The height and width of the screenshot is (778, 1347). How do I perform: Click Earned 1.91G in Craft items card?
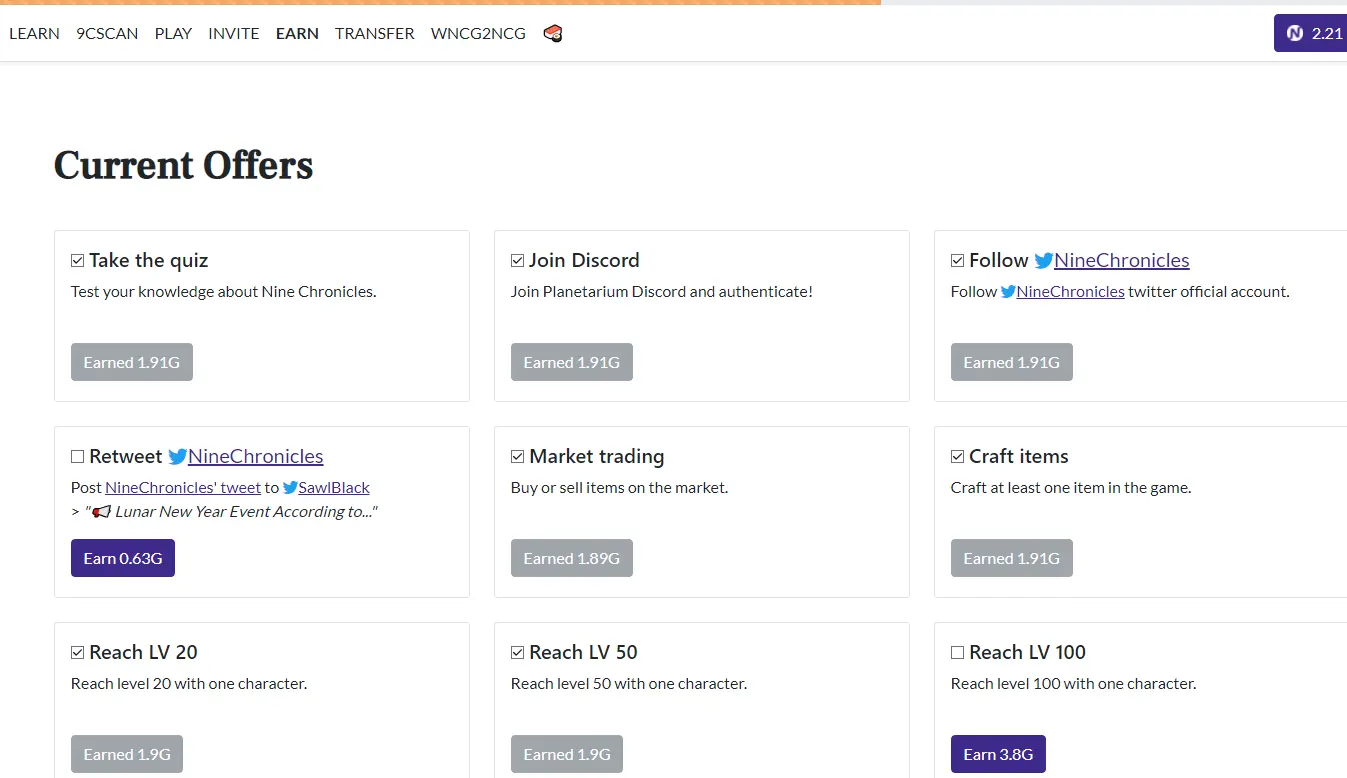point(1012,558)
